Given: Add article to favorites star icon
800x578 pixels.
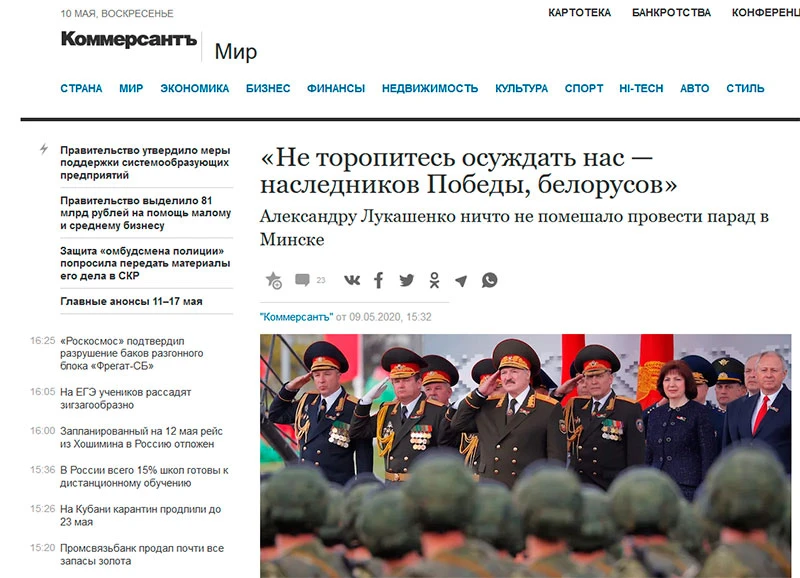Looking at the screenshot, I should pos(274,280).
